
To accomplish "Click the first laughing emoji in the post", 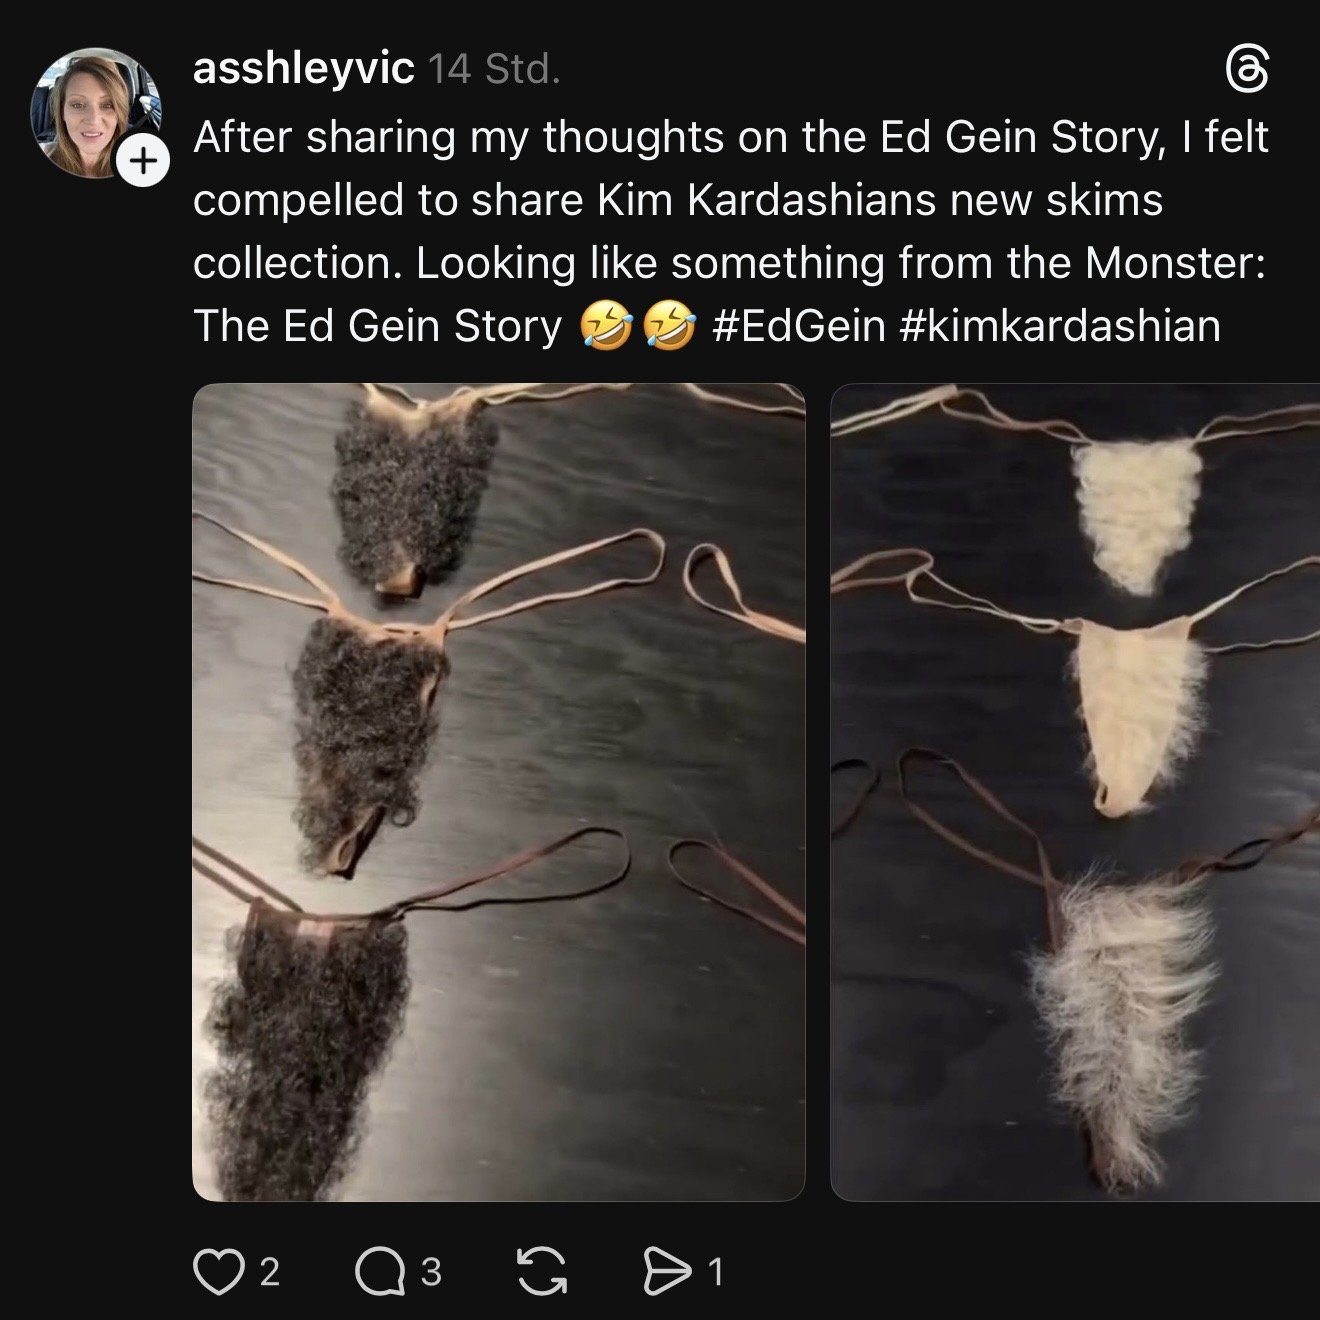I will pyautogui.click(x=604, y=327).
